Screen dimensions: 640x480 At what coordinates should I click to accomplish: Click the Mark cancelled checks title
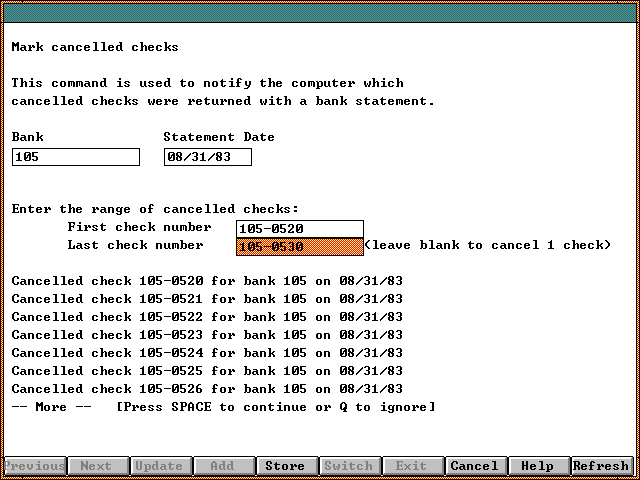point(95,47)
